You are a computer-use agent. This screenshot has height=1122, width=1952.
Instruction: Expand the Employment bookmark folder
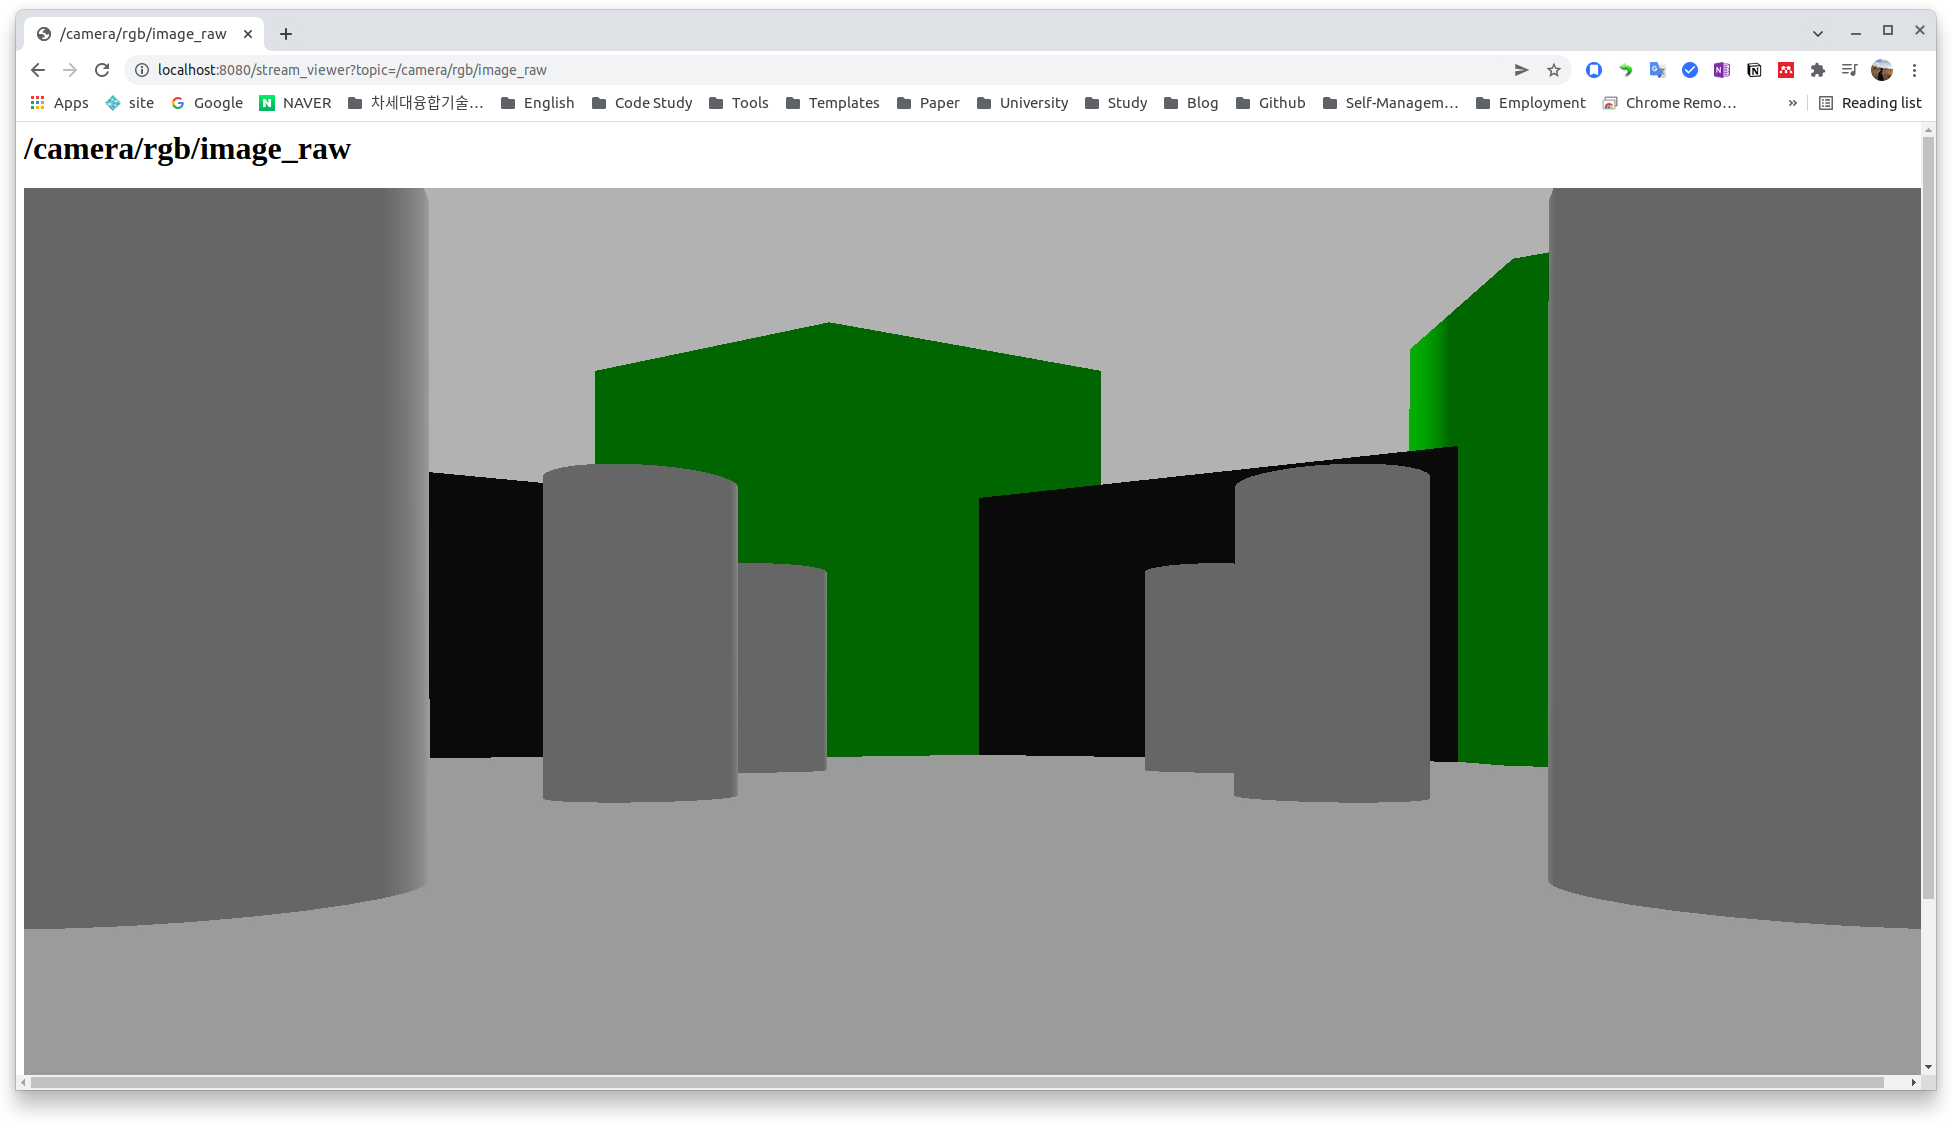(x=1531, y=103)
